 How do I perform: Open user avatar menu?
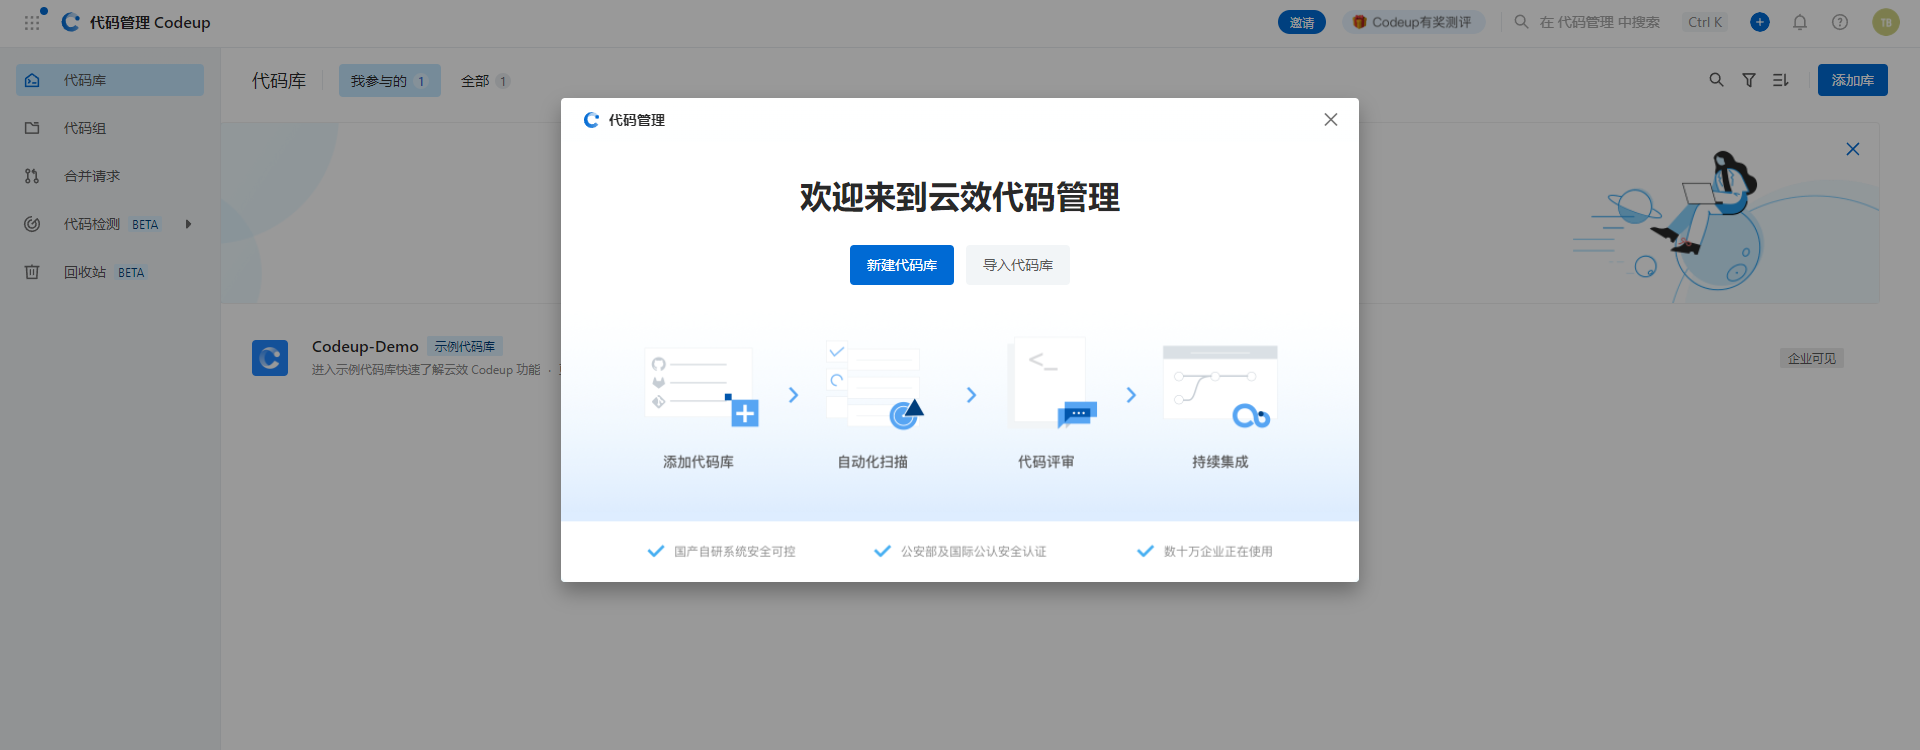(x=1886, y=22)
